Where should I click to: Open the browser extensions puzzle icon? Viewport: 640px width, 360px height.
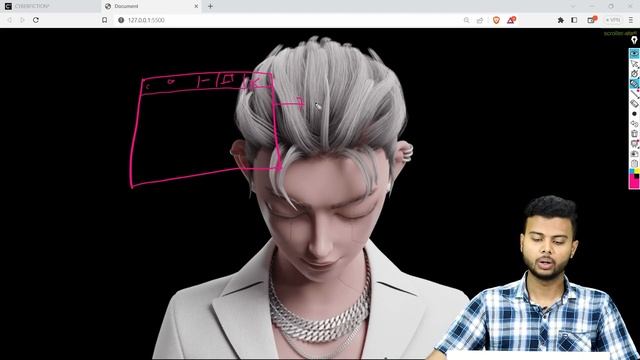(560, 20)
